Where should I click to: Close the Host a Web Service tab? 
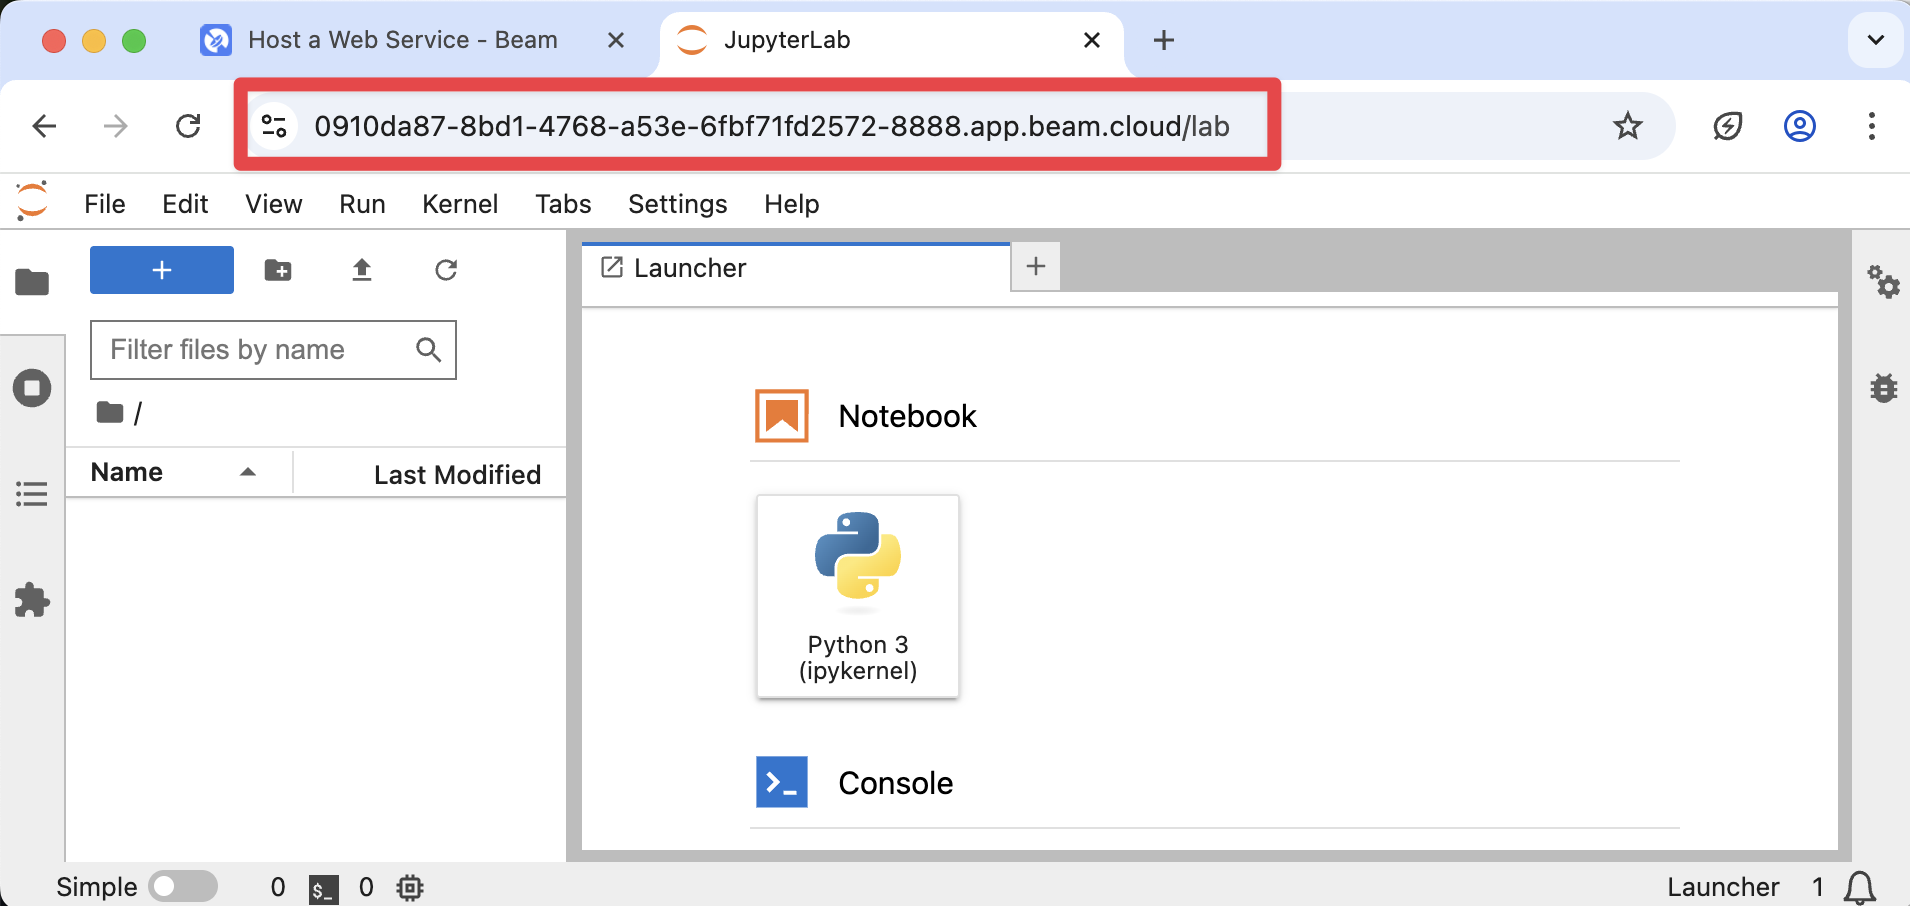click(x=616, y=40)
